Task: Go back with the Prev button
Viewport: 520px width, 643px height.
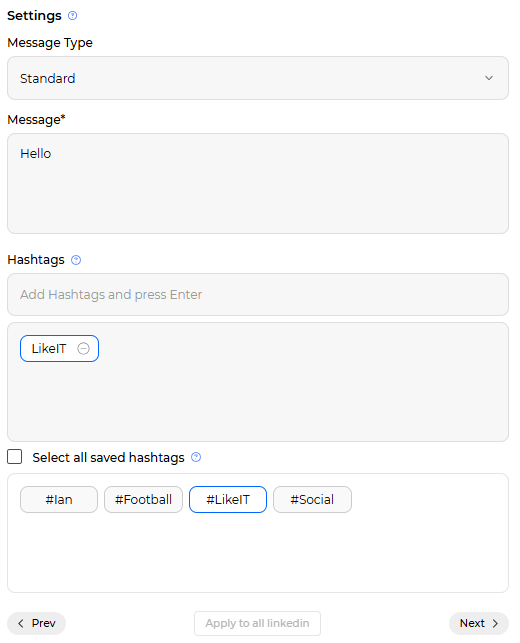Action: [x=36, y=623]
